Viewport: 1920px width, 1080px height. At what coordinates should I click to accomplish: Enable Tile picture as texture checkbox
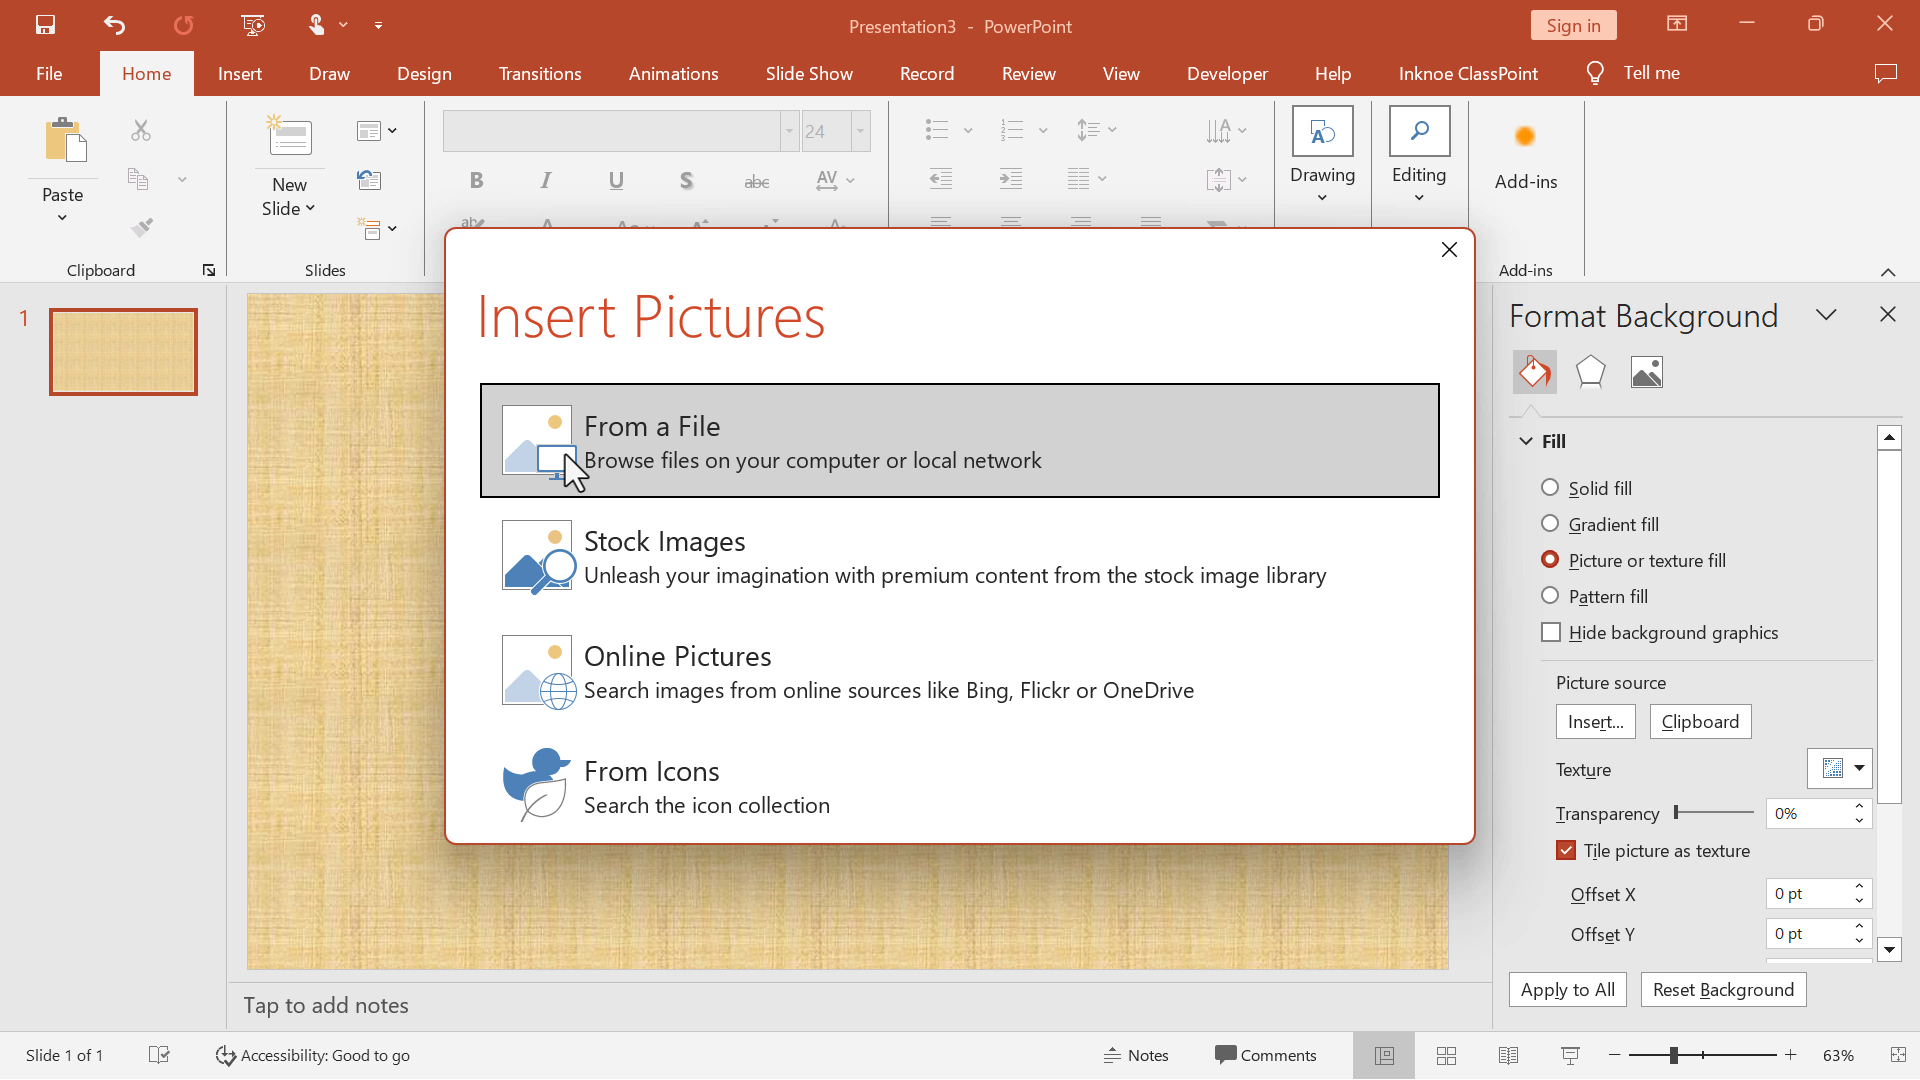[x=1567, y=849]
